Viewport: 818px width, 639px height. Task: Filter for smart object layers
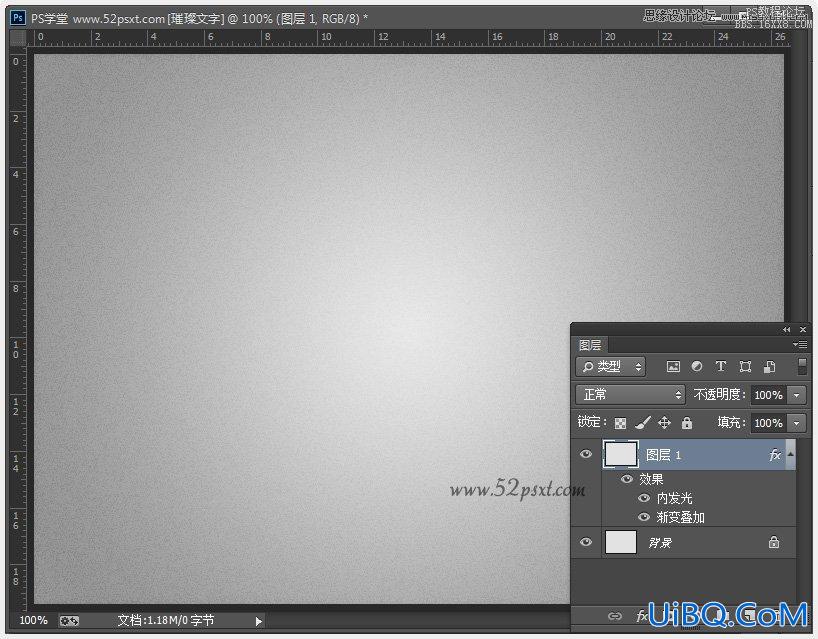click(769, 367)
